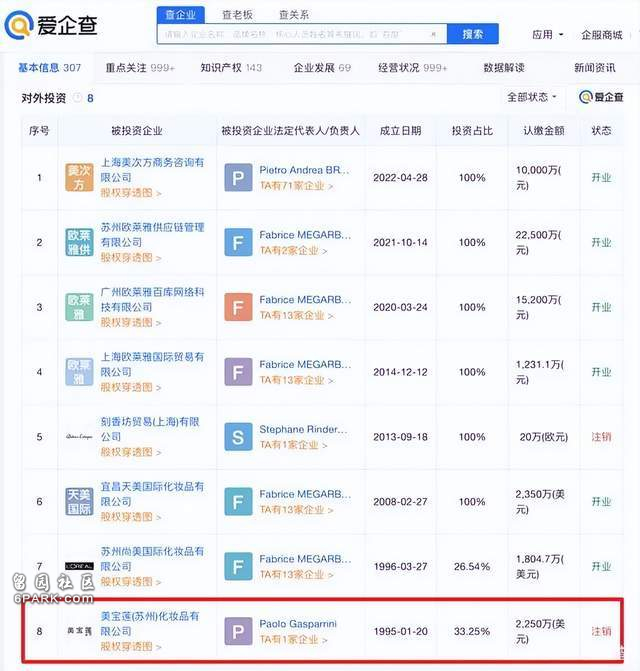Expand 股权穿透图 for 苏州尚美国际化妆品
640x671 pixels.
tap(131, 582)
